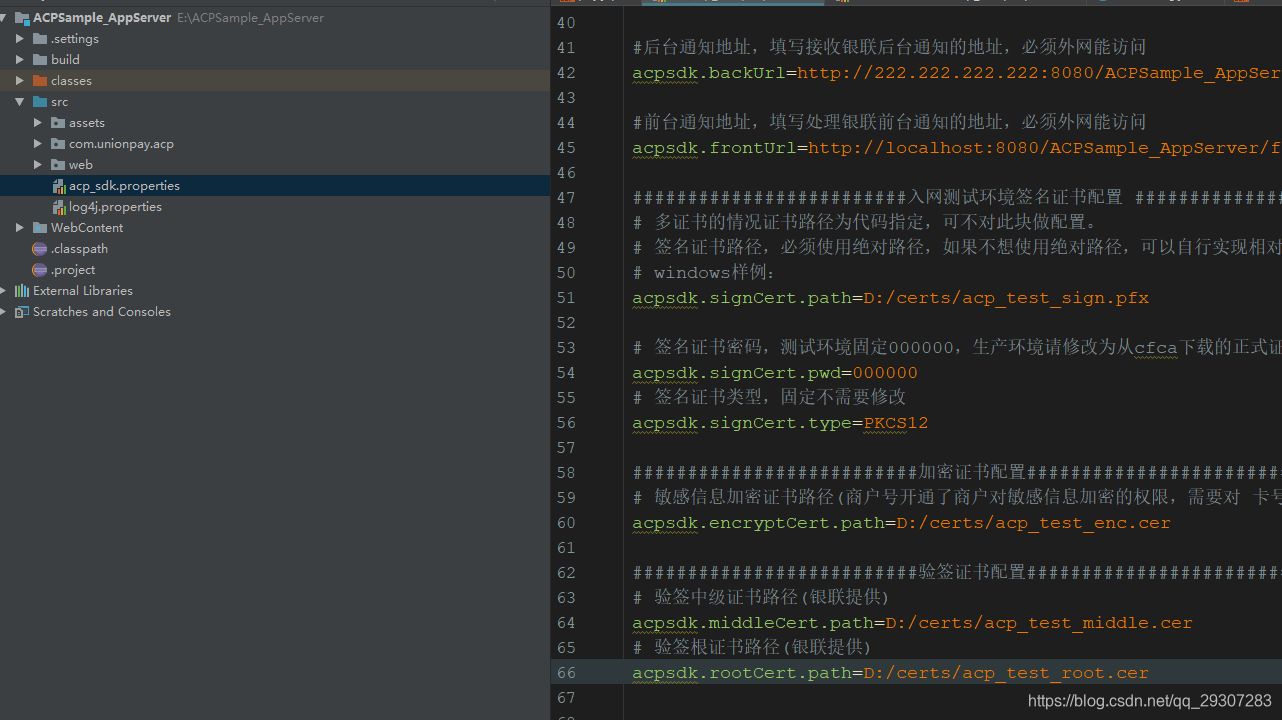Click the D:/certs/acp_test_sign.pfx value
Image resolution: width=1282 pixels, height=720 pixels.
point(1006,298)
